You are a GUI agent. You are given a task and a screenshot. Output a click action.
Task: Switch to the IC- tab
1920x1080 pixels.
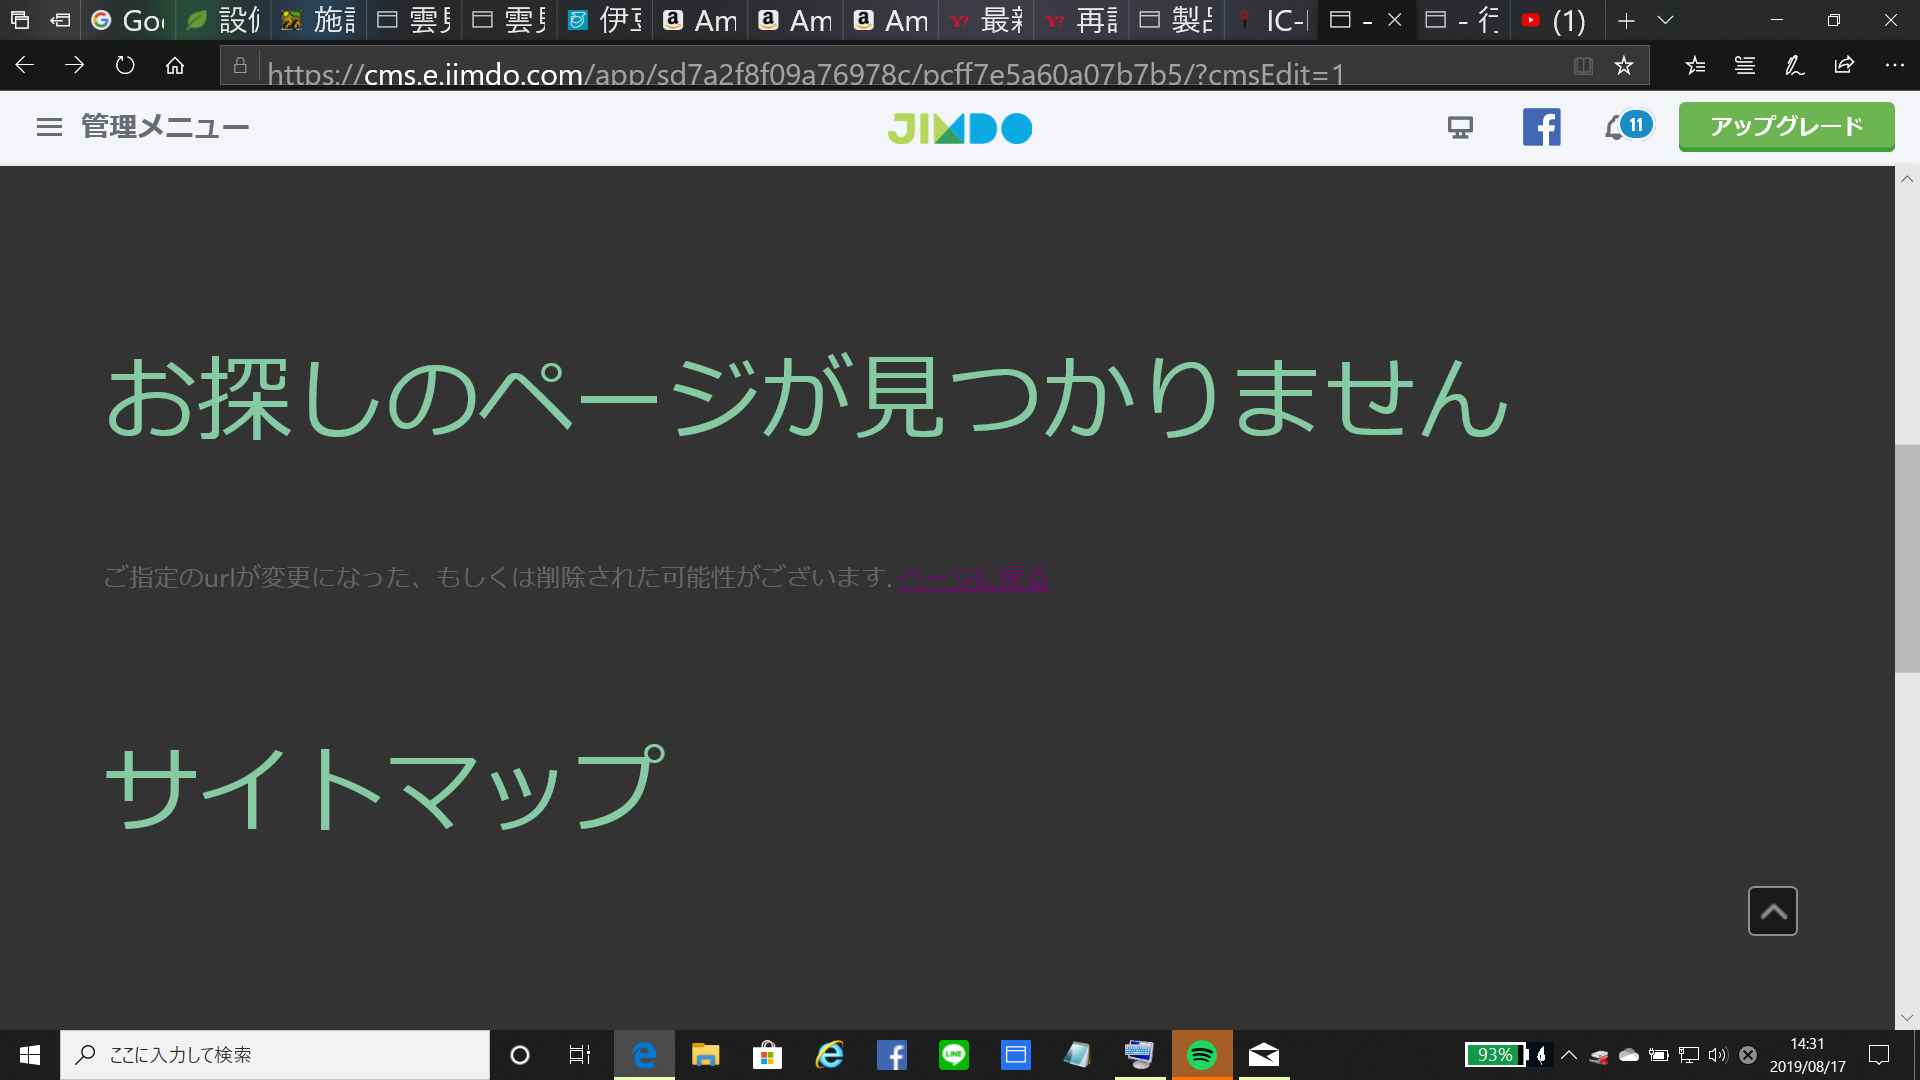[1273, 20]
